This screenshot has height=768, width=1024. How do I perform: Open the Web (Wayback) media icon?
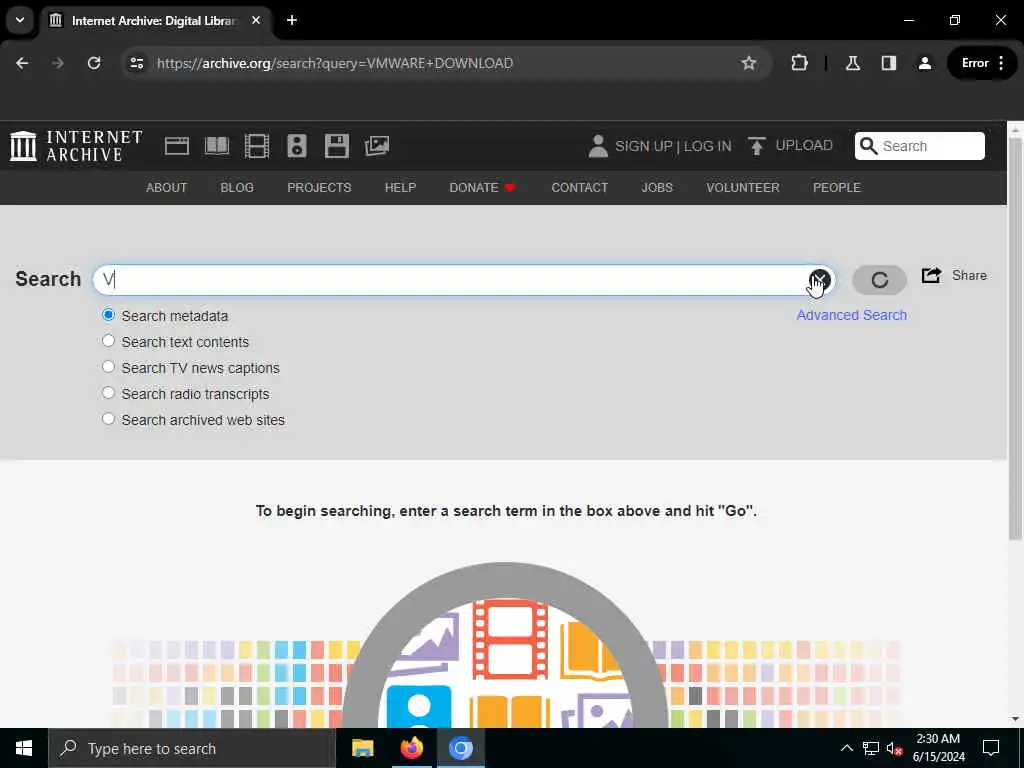[x=176, y=146]
